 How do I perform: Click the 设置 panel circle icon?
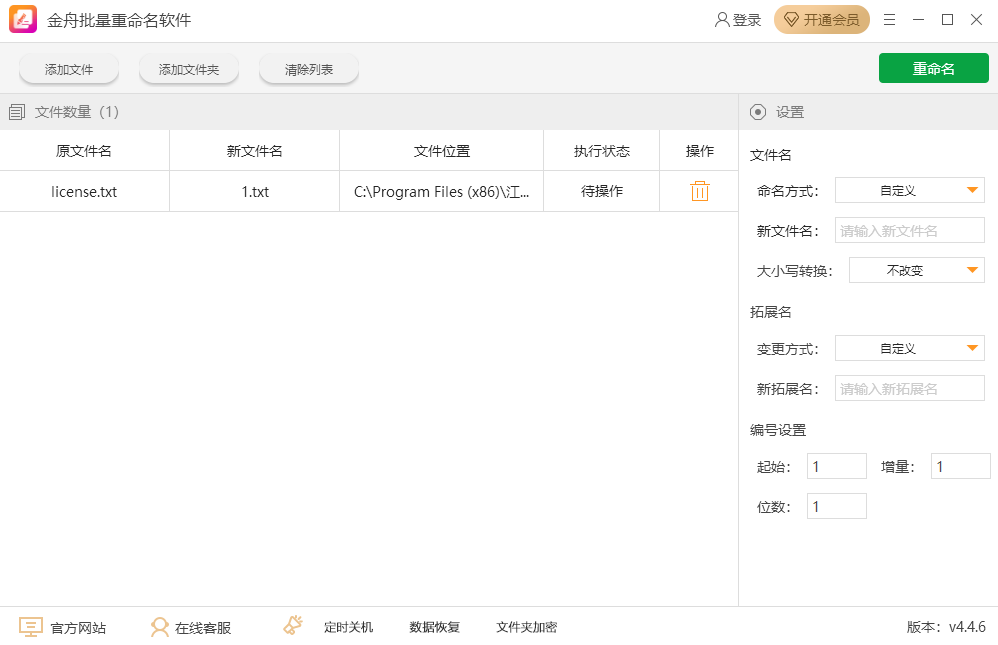758,112
